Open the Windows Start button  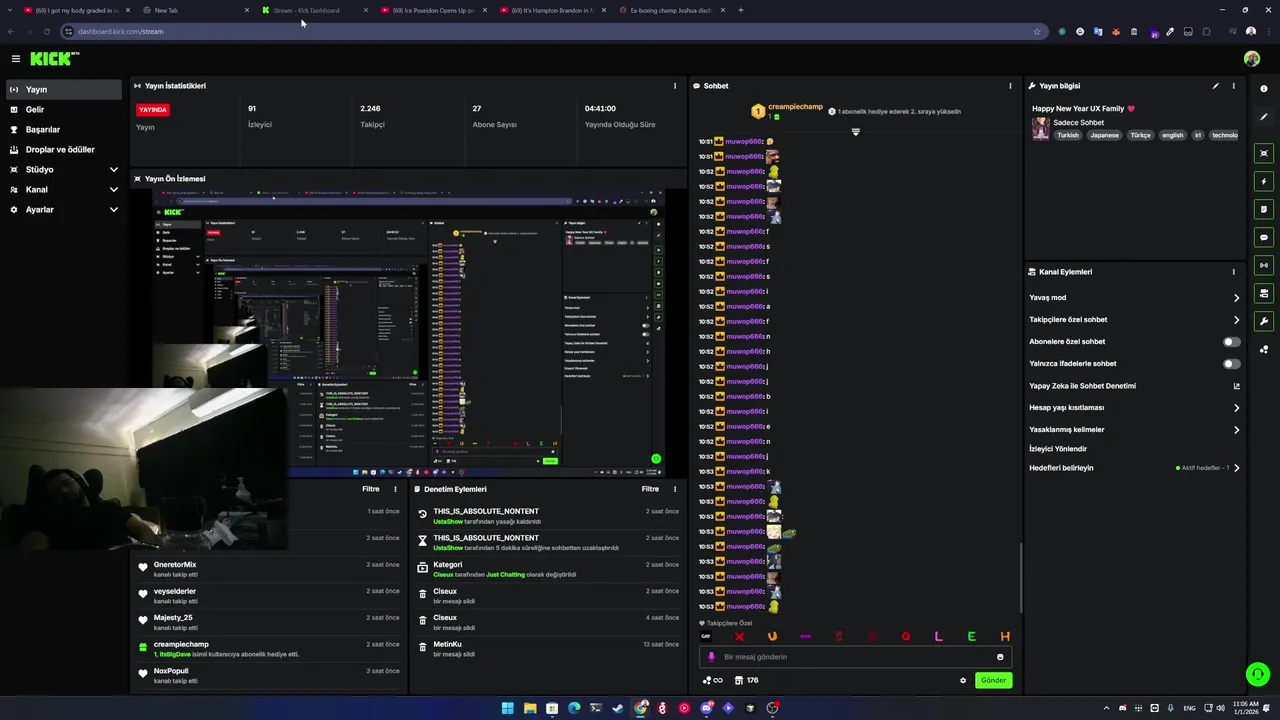[x=507, y=708]
